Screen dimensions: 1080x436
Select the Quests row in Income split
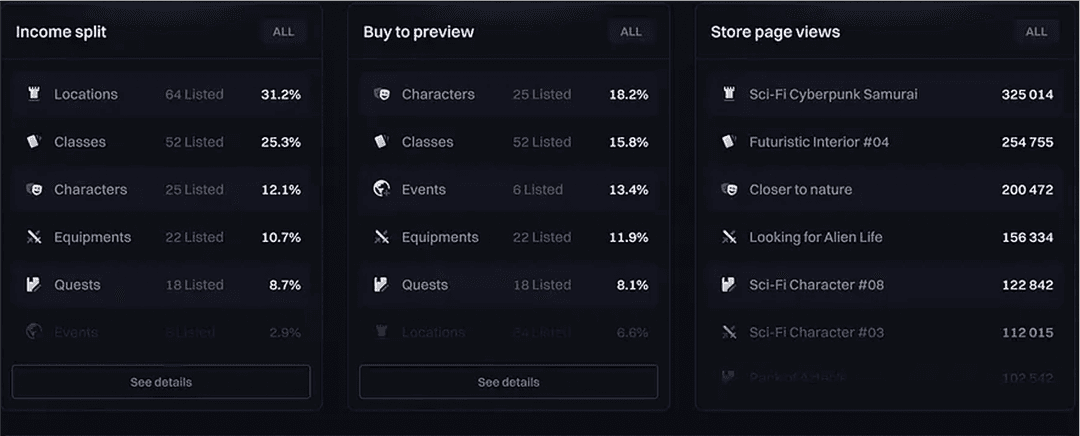pyautogui.click(x=161, y=284)
